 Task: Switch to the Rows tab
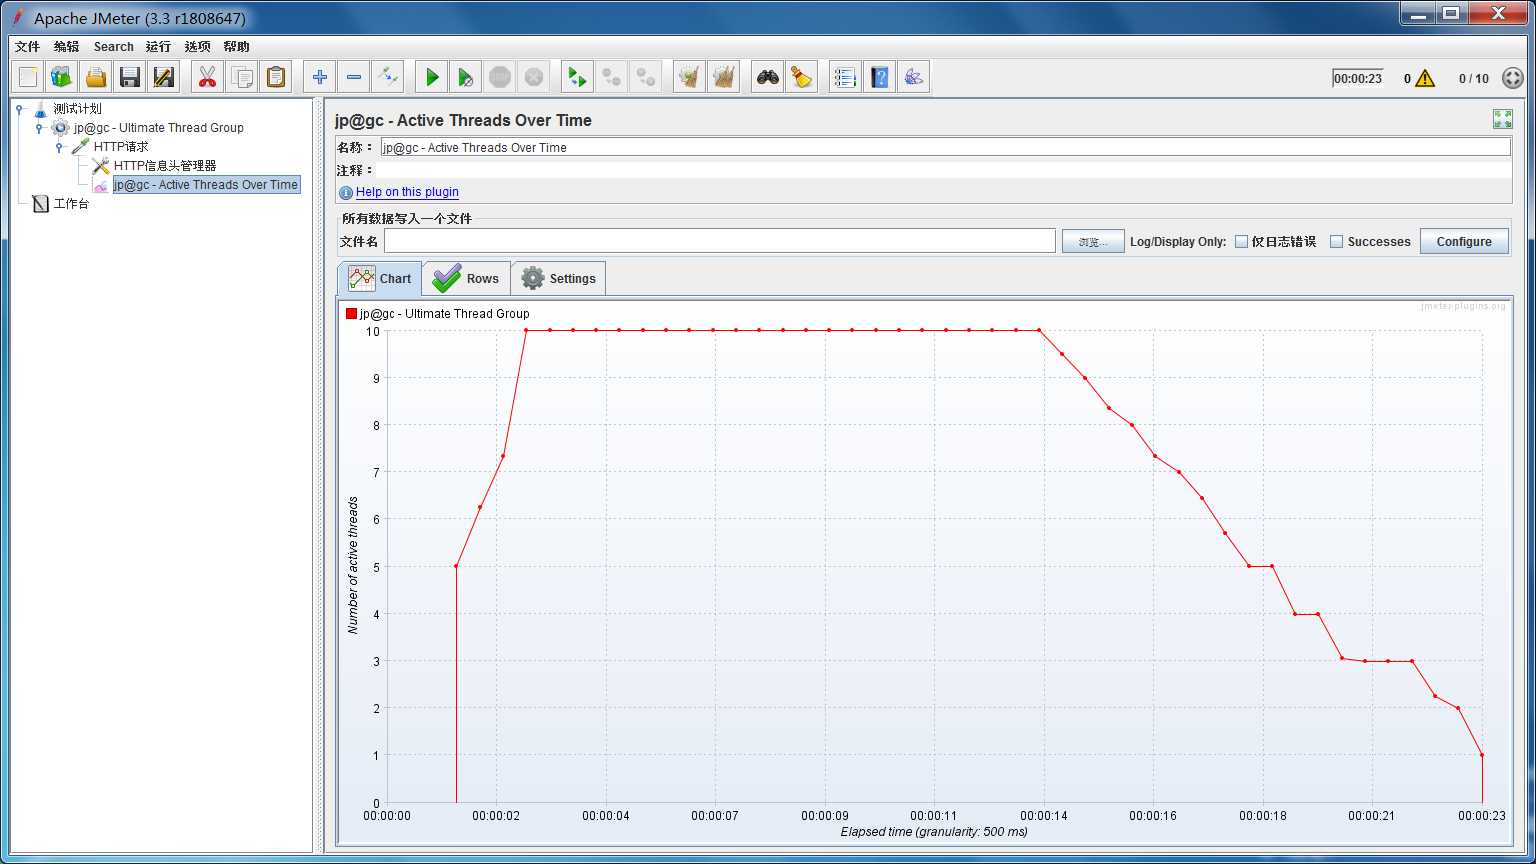466,279
